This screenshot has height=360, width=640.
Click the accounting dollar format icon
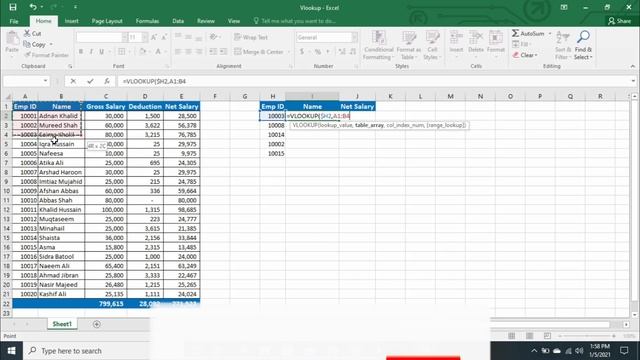coord(302,51)
